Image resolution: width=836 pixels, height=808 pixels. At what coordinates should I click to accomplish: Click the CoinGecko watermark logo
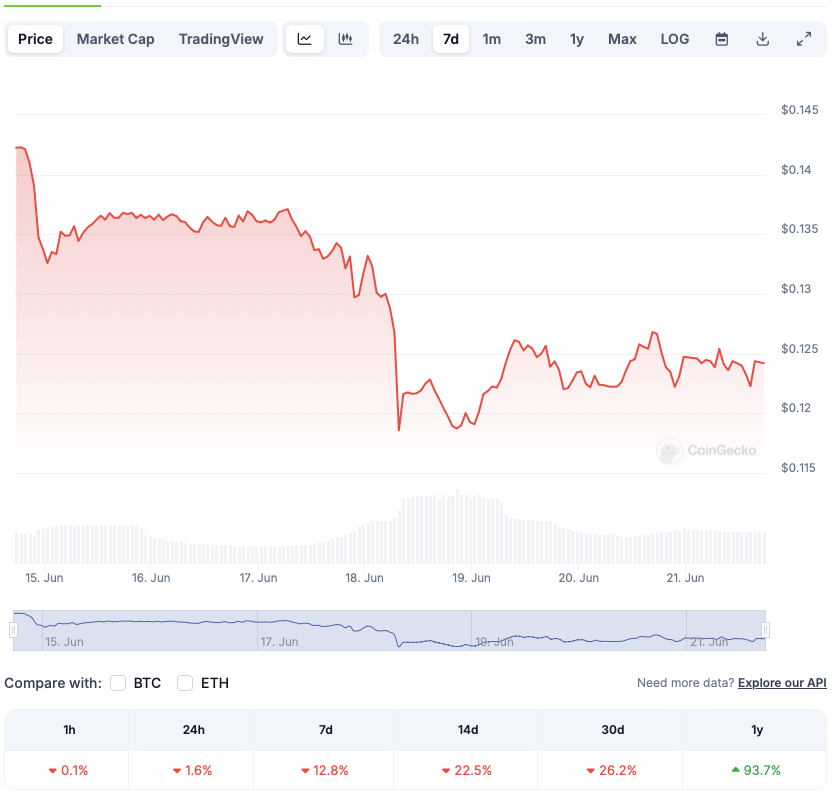[x=707, y=451]
